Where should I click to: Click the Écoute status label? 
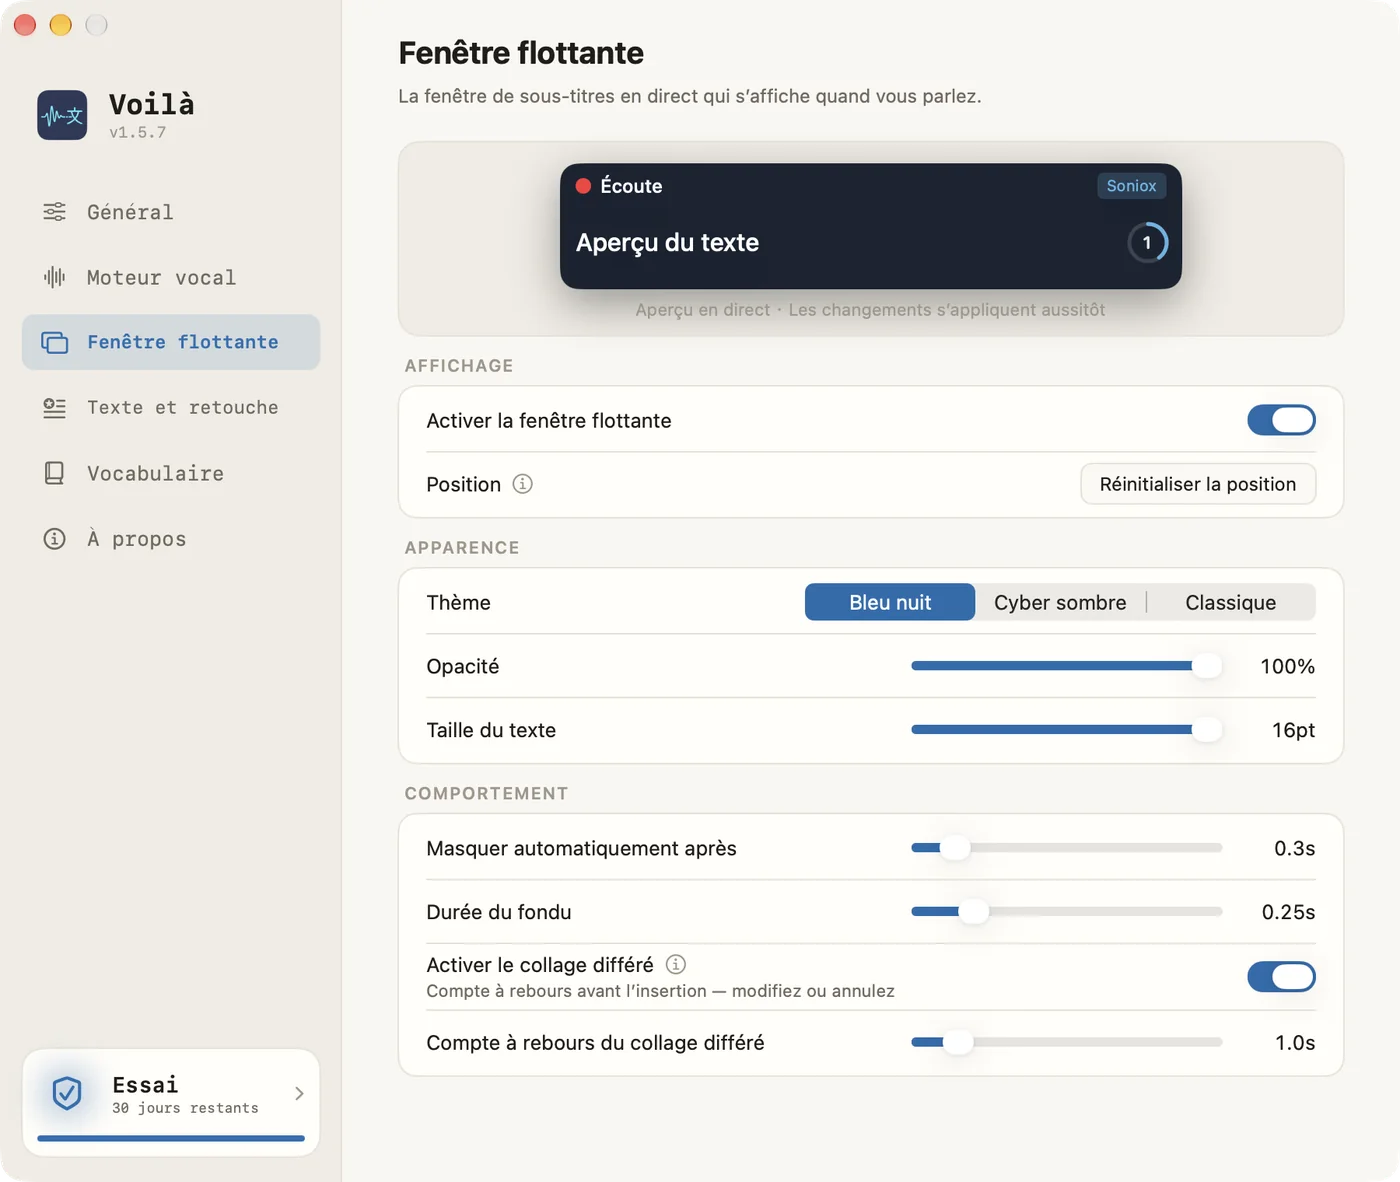[631, 186]
